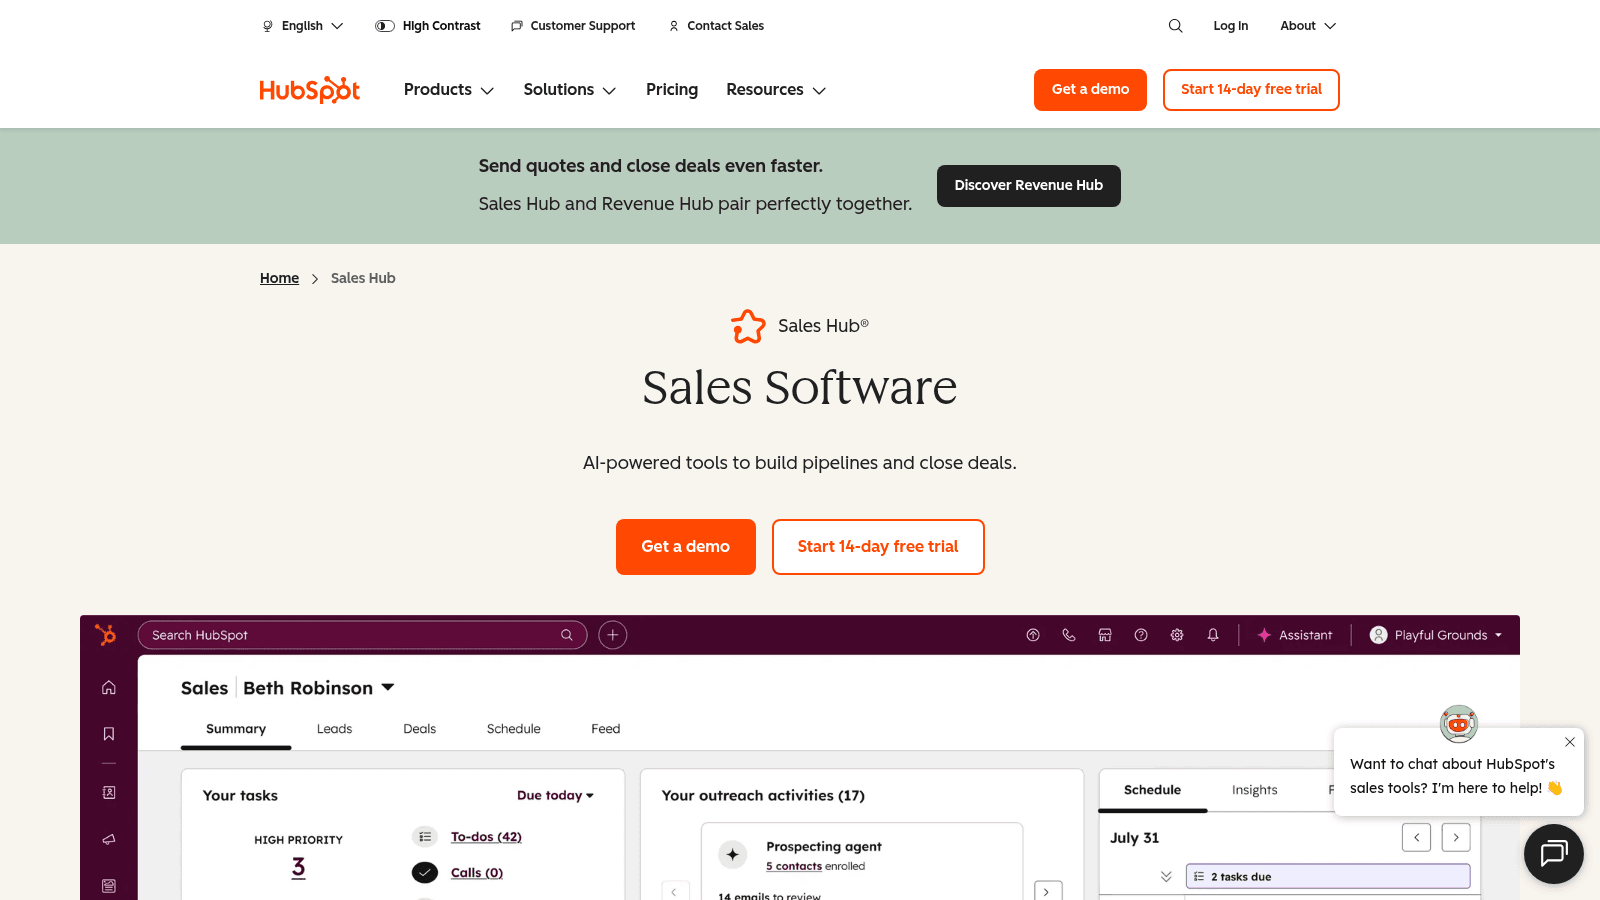Expand the About menu
The width and height of the screenshot is (1600, 900).
[1308, 26]
